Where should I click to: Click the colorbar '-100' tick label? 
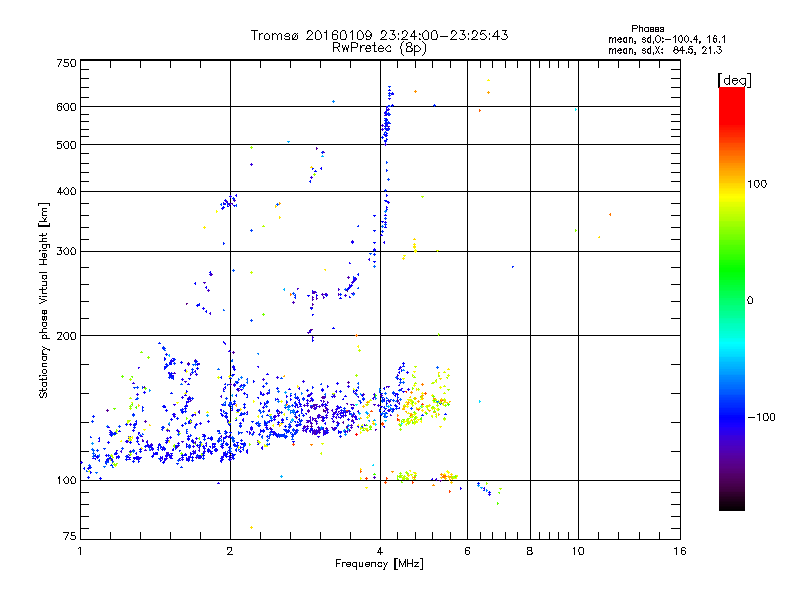[x=761, y=417]
